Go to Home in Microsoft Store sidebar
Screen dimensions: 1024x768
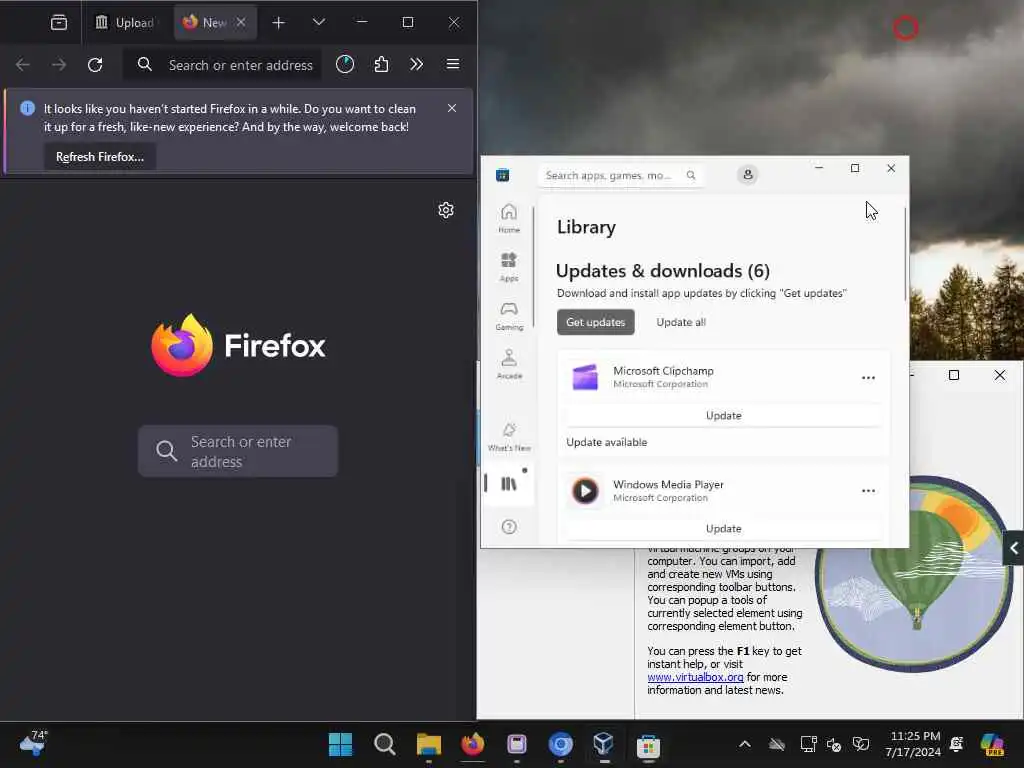click(x=509, y=218)
